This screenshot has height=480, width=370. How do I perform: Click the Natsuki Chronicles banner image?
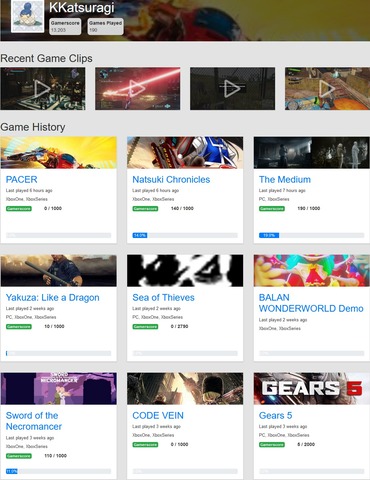185,153
